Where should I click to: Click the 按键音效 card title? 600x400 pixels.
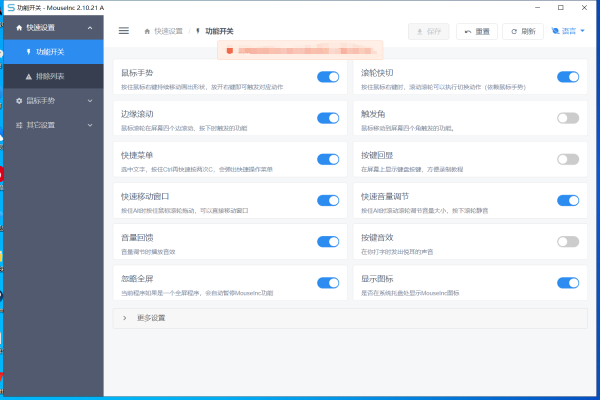tap(377, 238)
